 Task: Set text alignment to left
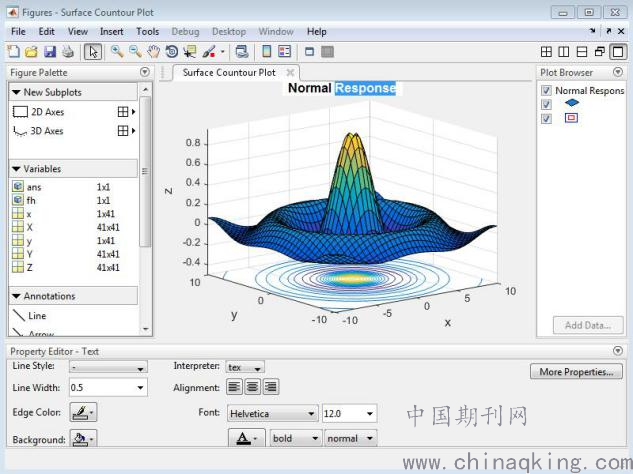234,387
